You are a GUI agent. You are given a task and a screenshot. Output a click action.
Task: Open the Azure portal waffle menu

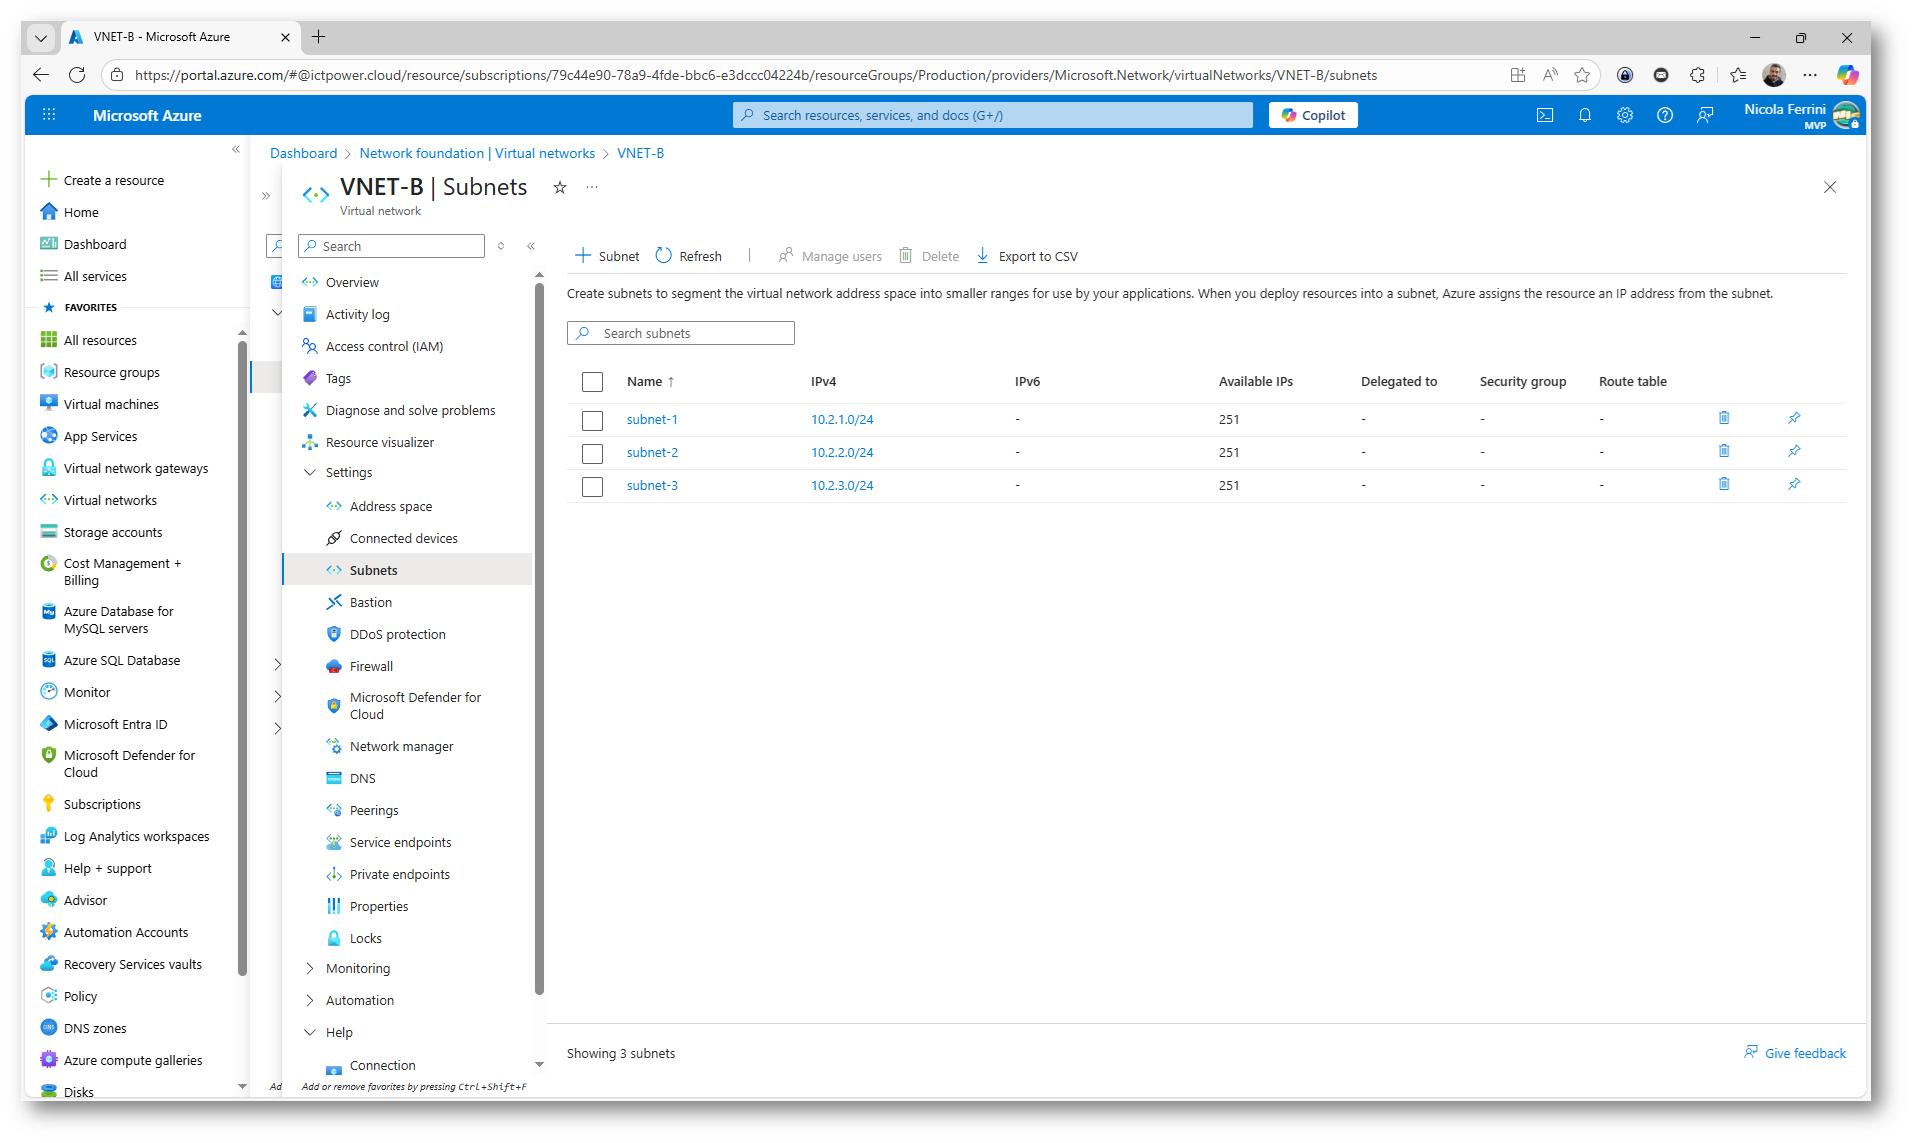[49, 115]
